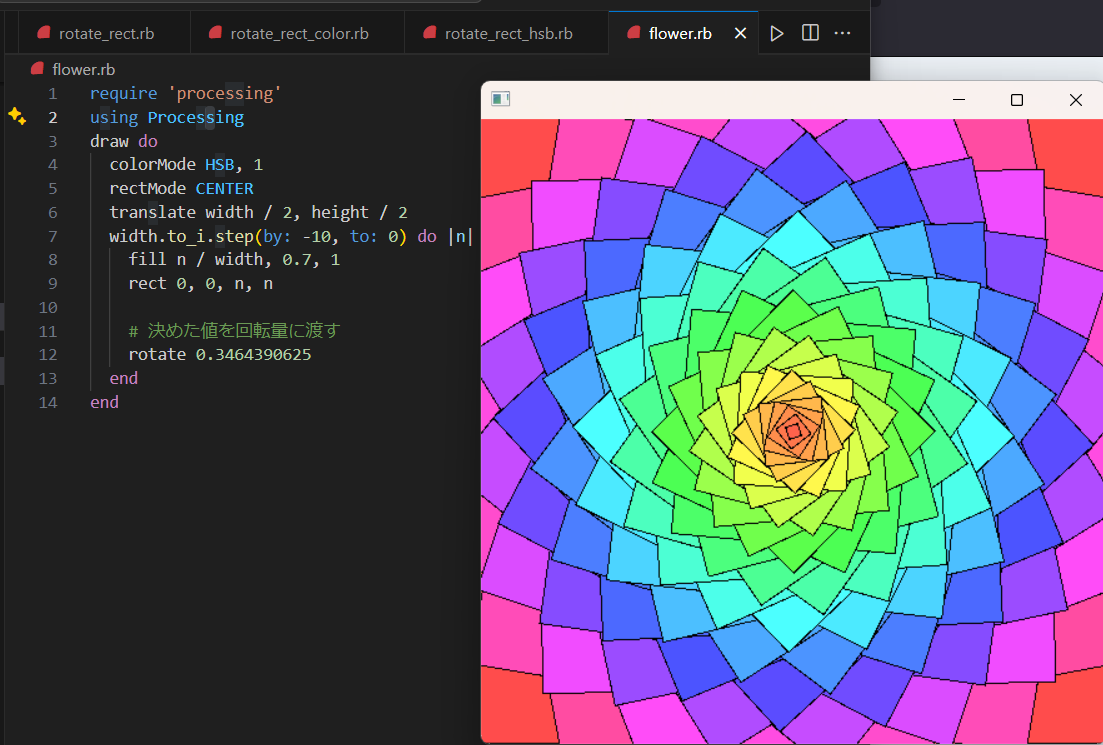Screen dimensions: 1103x745
Task: Click line number 7 in gutter
Action: (x=53, y=236)
